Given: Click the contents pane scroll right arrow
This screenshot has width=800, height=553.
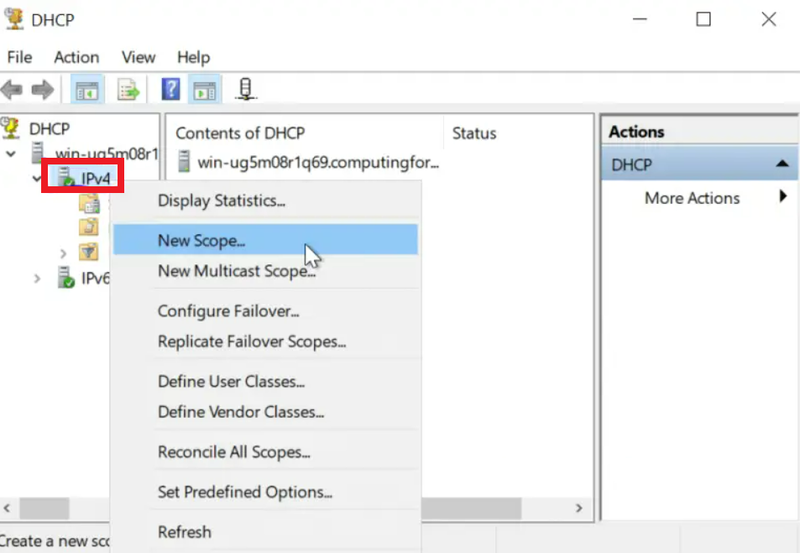Looking at the screenshot, I should click(x=579, y=508).
